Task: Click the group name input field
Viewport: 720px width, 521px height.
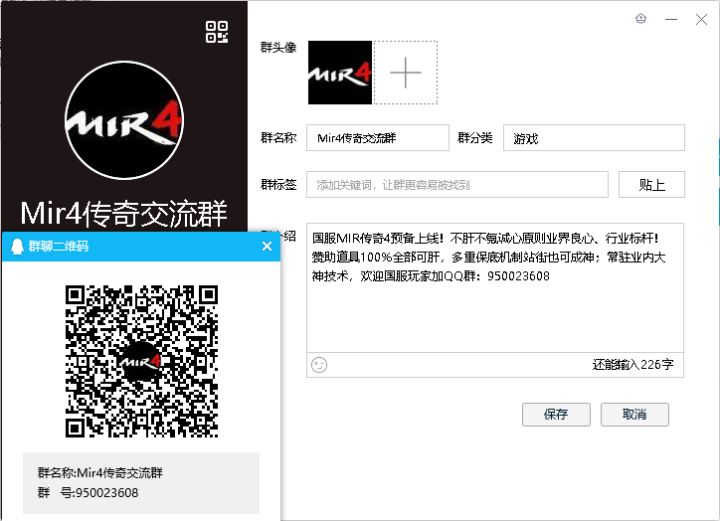Action: [x=377, y=138]
